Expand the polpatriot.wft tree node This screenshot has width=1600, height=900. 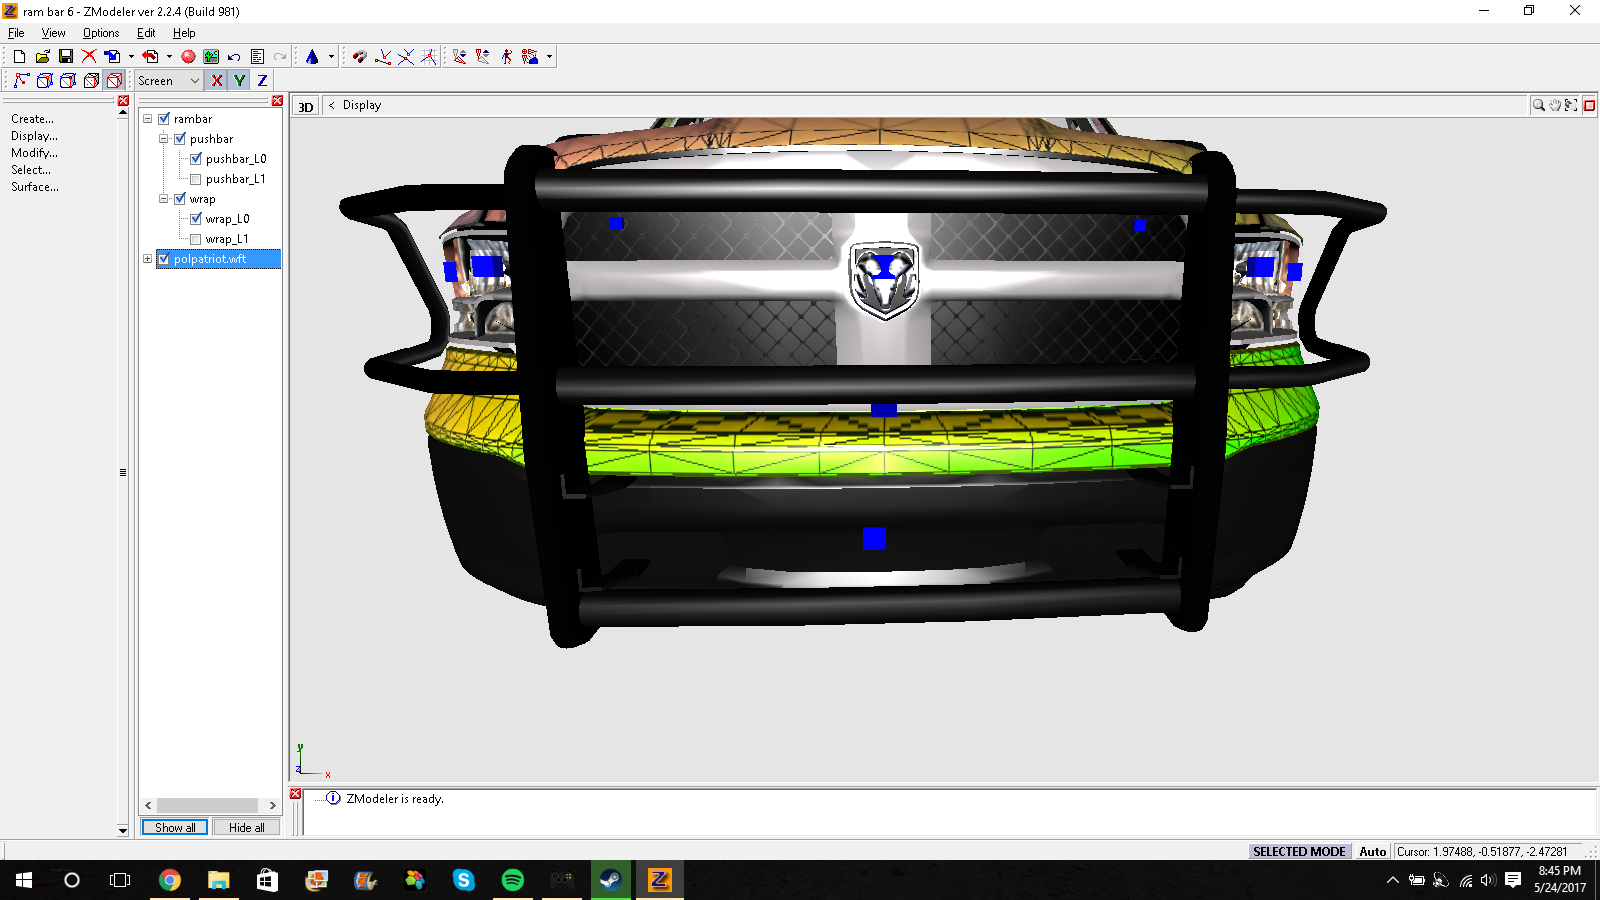click(x=148, y=259)
